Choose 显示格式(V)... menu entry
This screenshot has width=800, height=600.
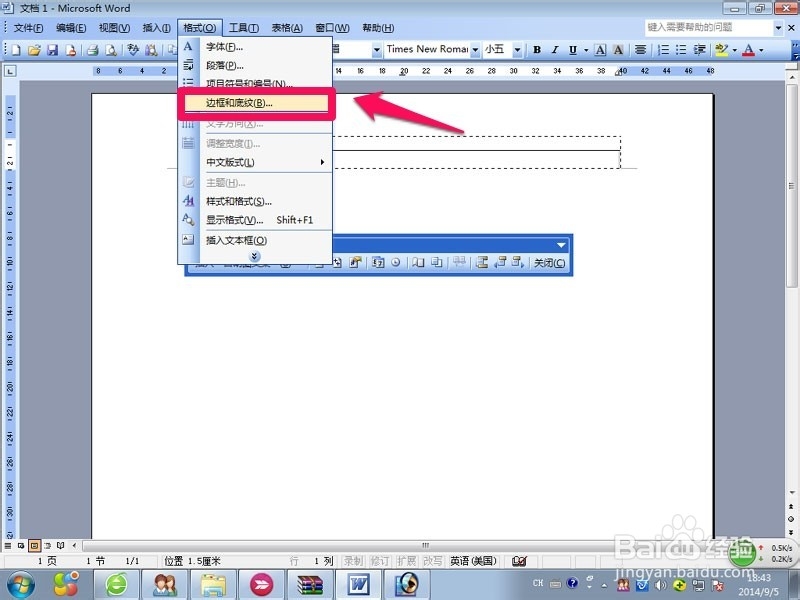point(255,220)
